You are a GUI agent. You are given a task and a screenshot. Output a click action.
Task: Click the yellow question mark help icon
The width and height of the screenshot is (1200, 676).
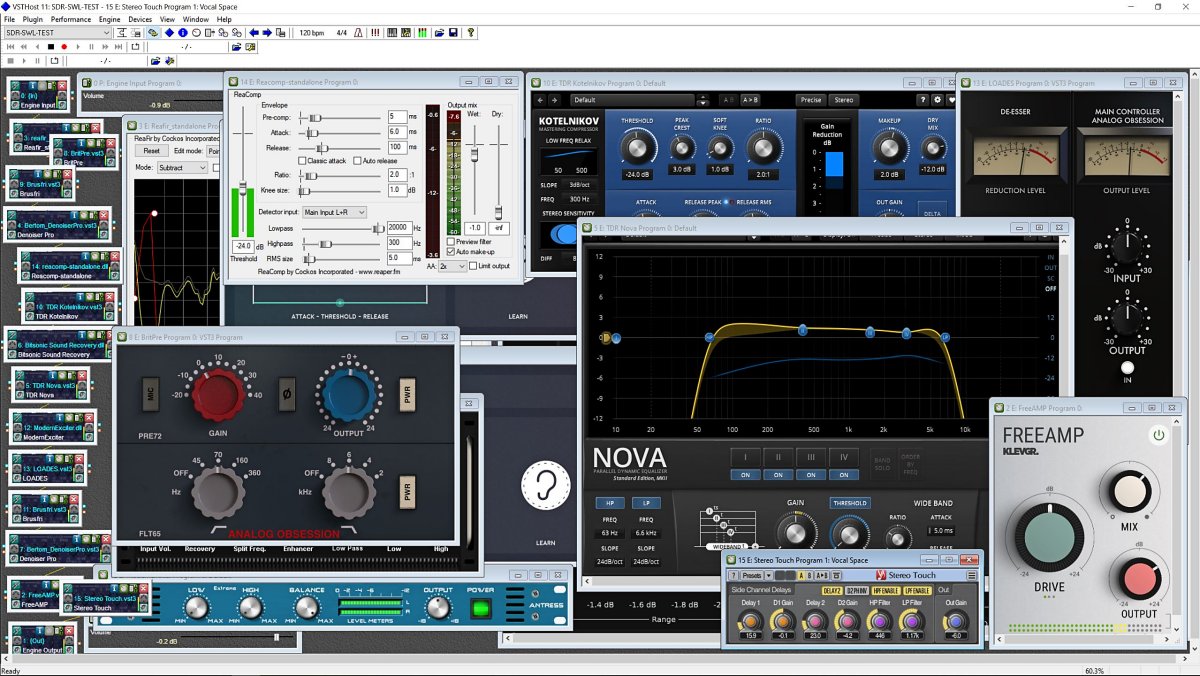point(471,33)
